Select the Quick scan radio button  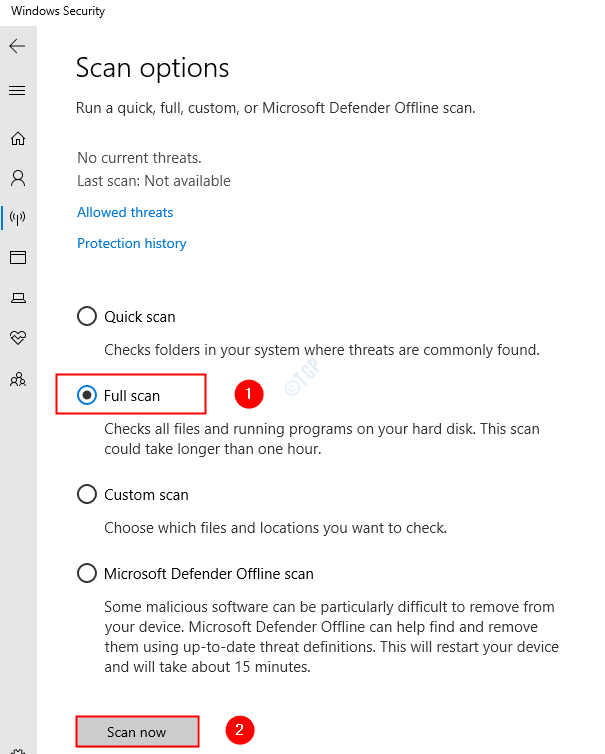[87, 316]
